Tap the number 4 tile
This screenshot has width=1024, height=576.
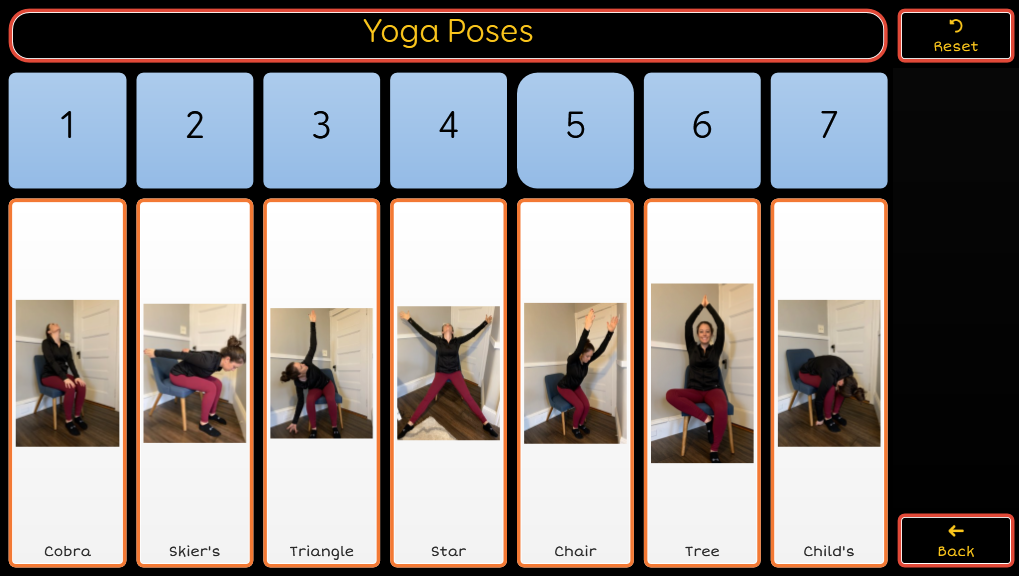[x=448, y=131]
